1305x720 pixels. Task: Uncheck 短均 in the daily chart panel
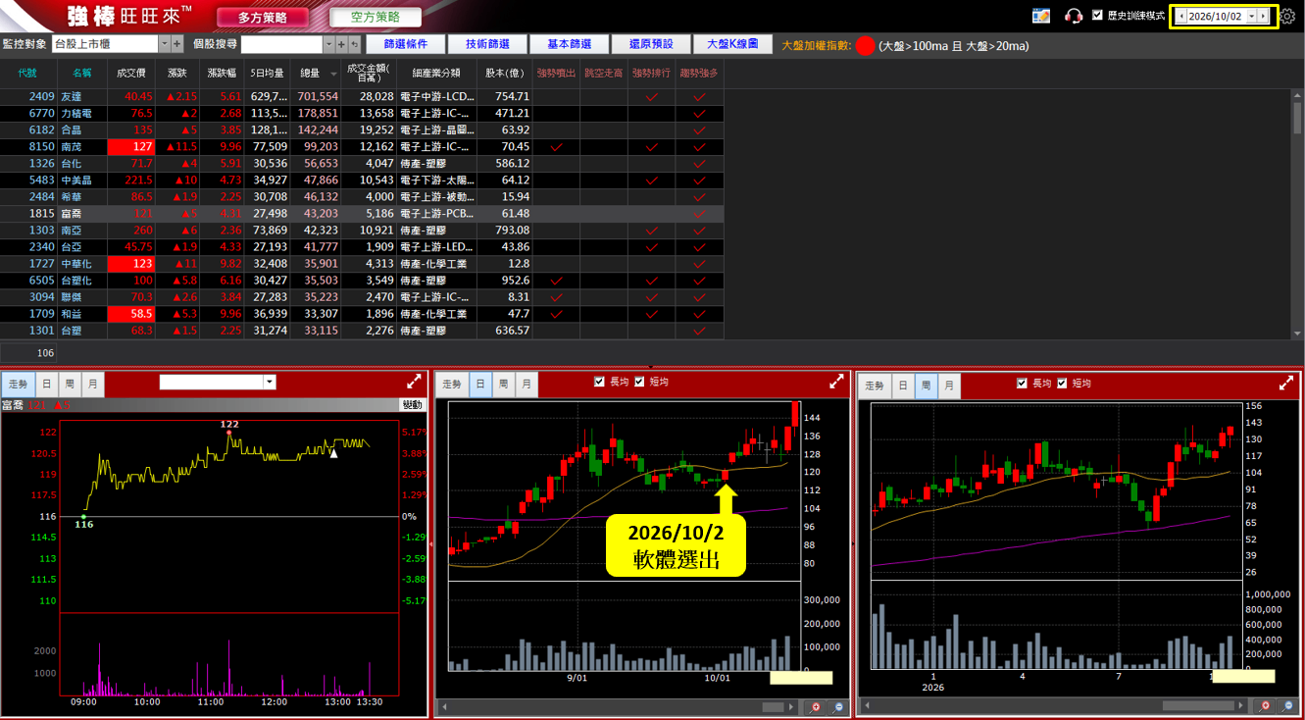click(x=641, y=382)
